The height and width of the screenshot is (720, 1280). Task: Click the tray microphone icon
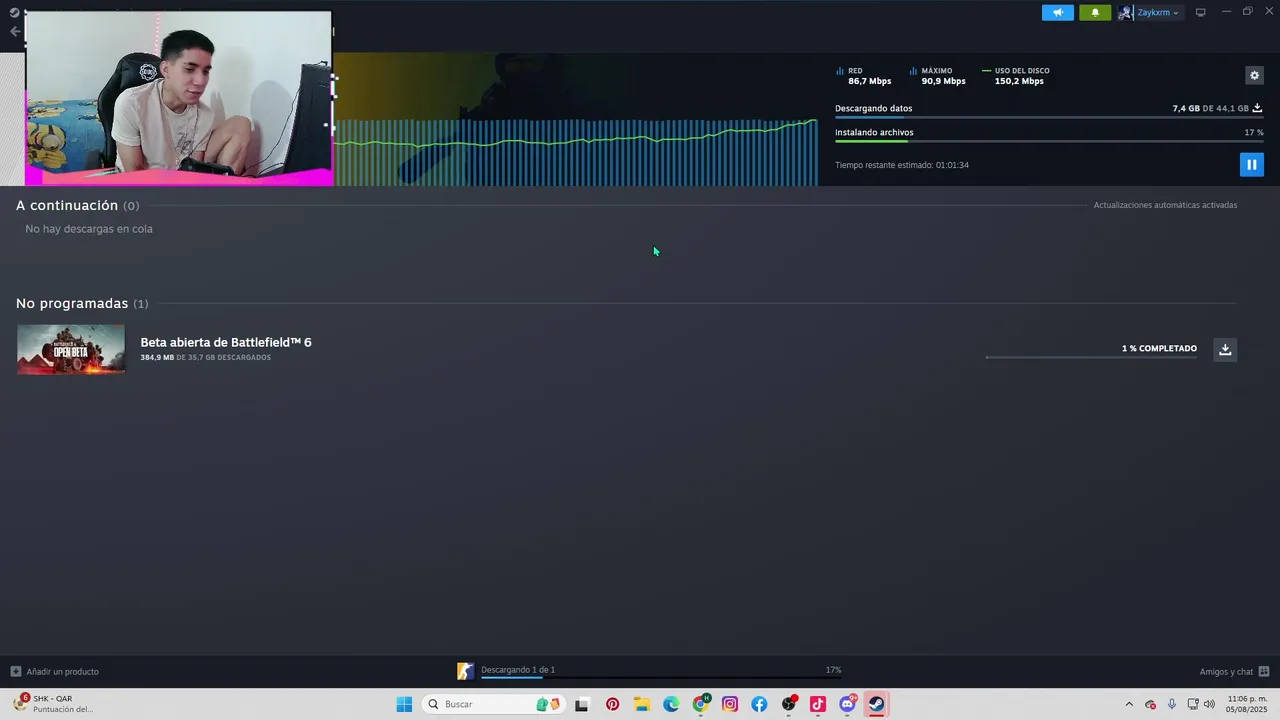point(1172,704)
